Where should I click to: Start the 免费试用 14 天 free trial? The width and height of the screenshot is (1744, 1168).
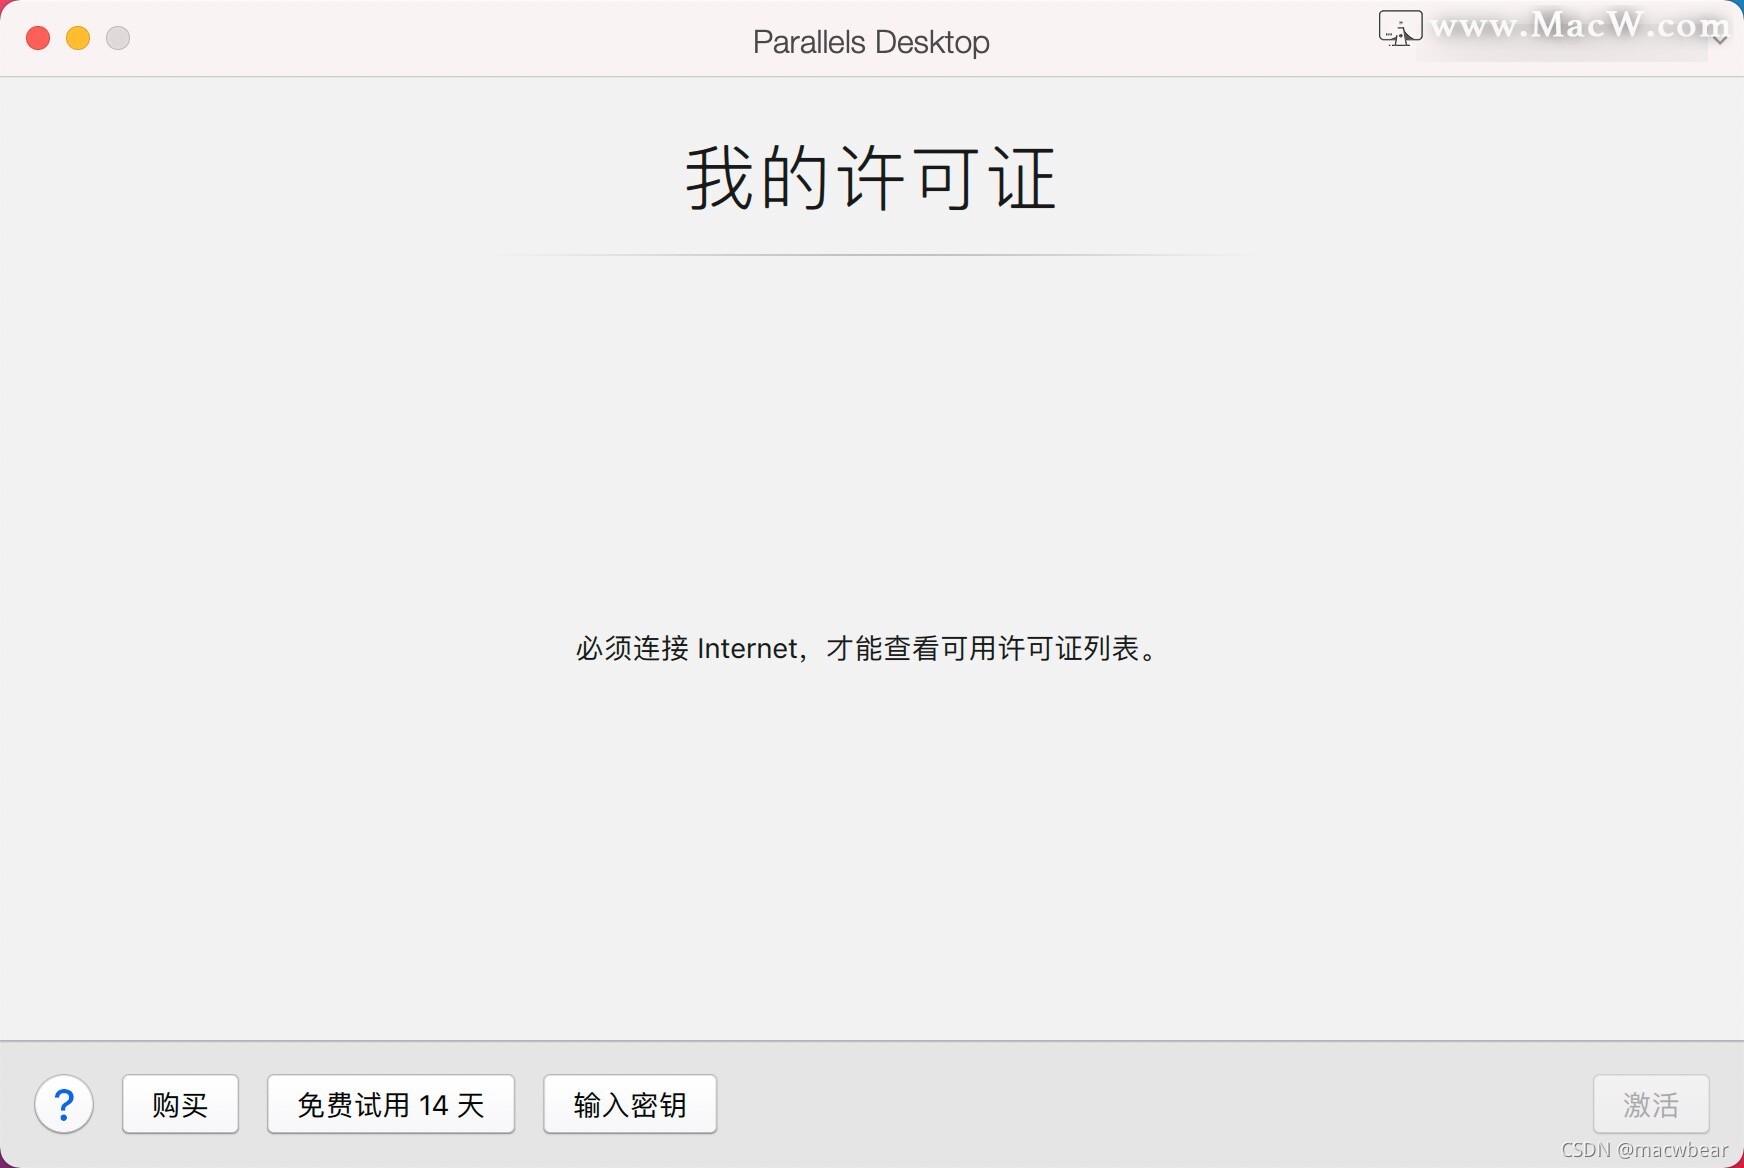[391, 1104]
